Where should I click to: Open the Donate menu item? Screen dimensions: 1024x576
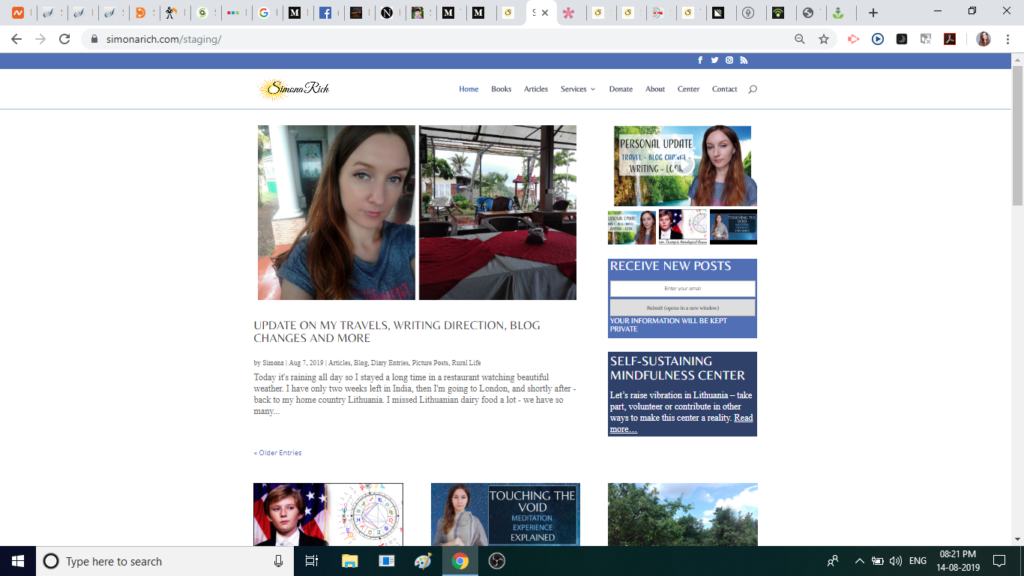pyautogui.click(x=620, y=89)
